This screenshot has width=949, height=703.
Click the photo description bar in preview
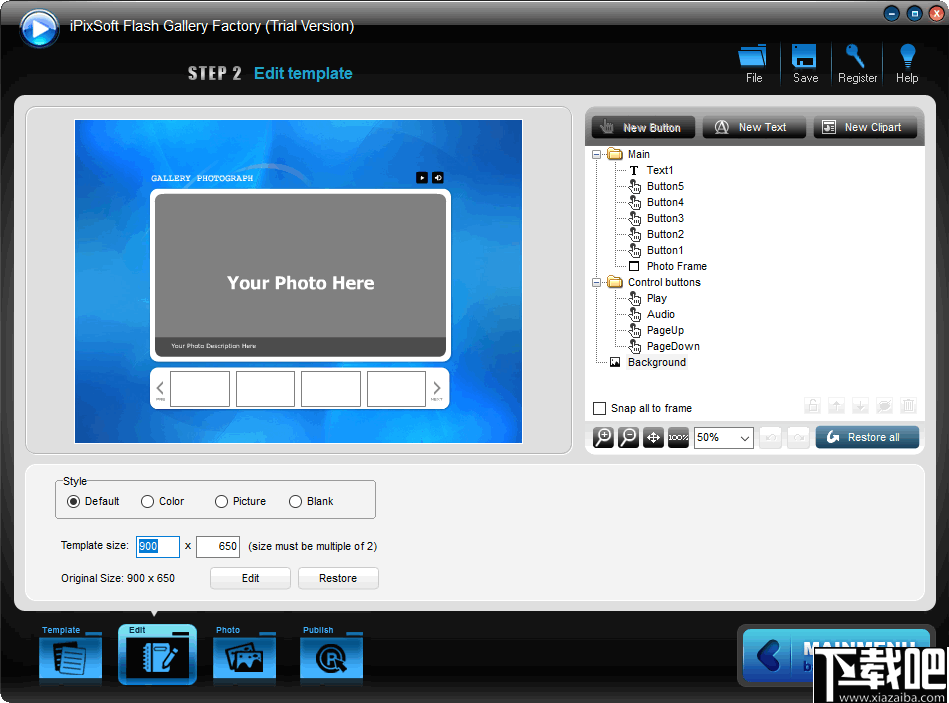[300, 346]
